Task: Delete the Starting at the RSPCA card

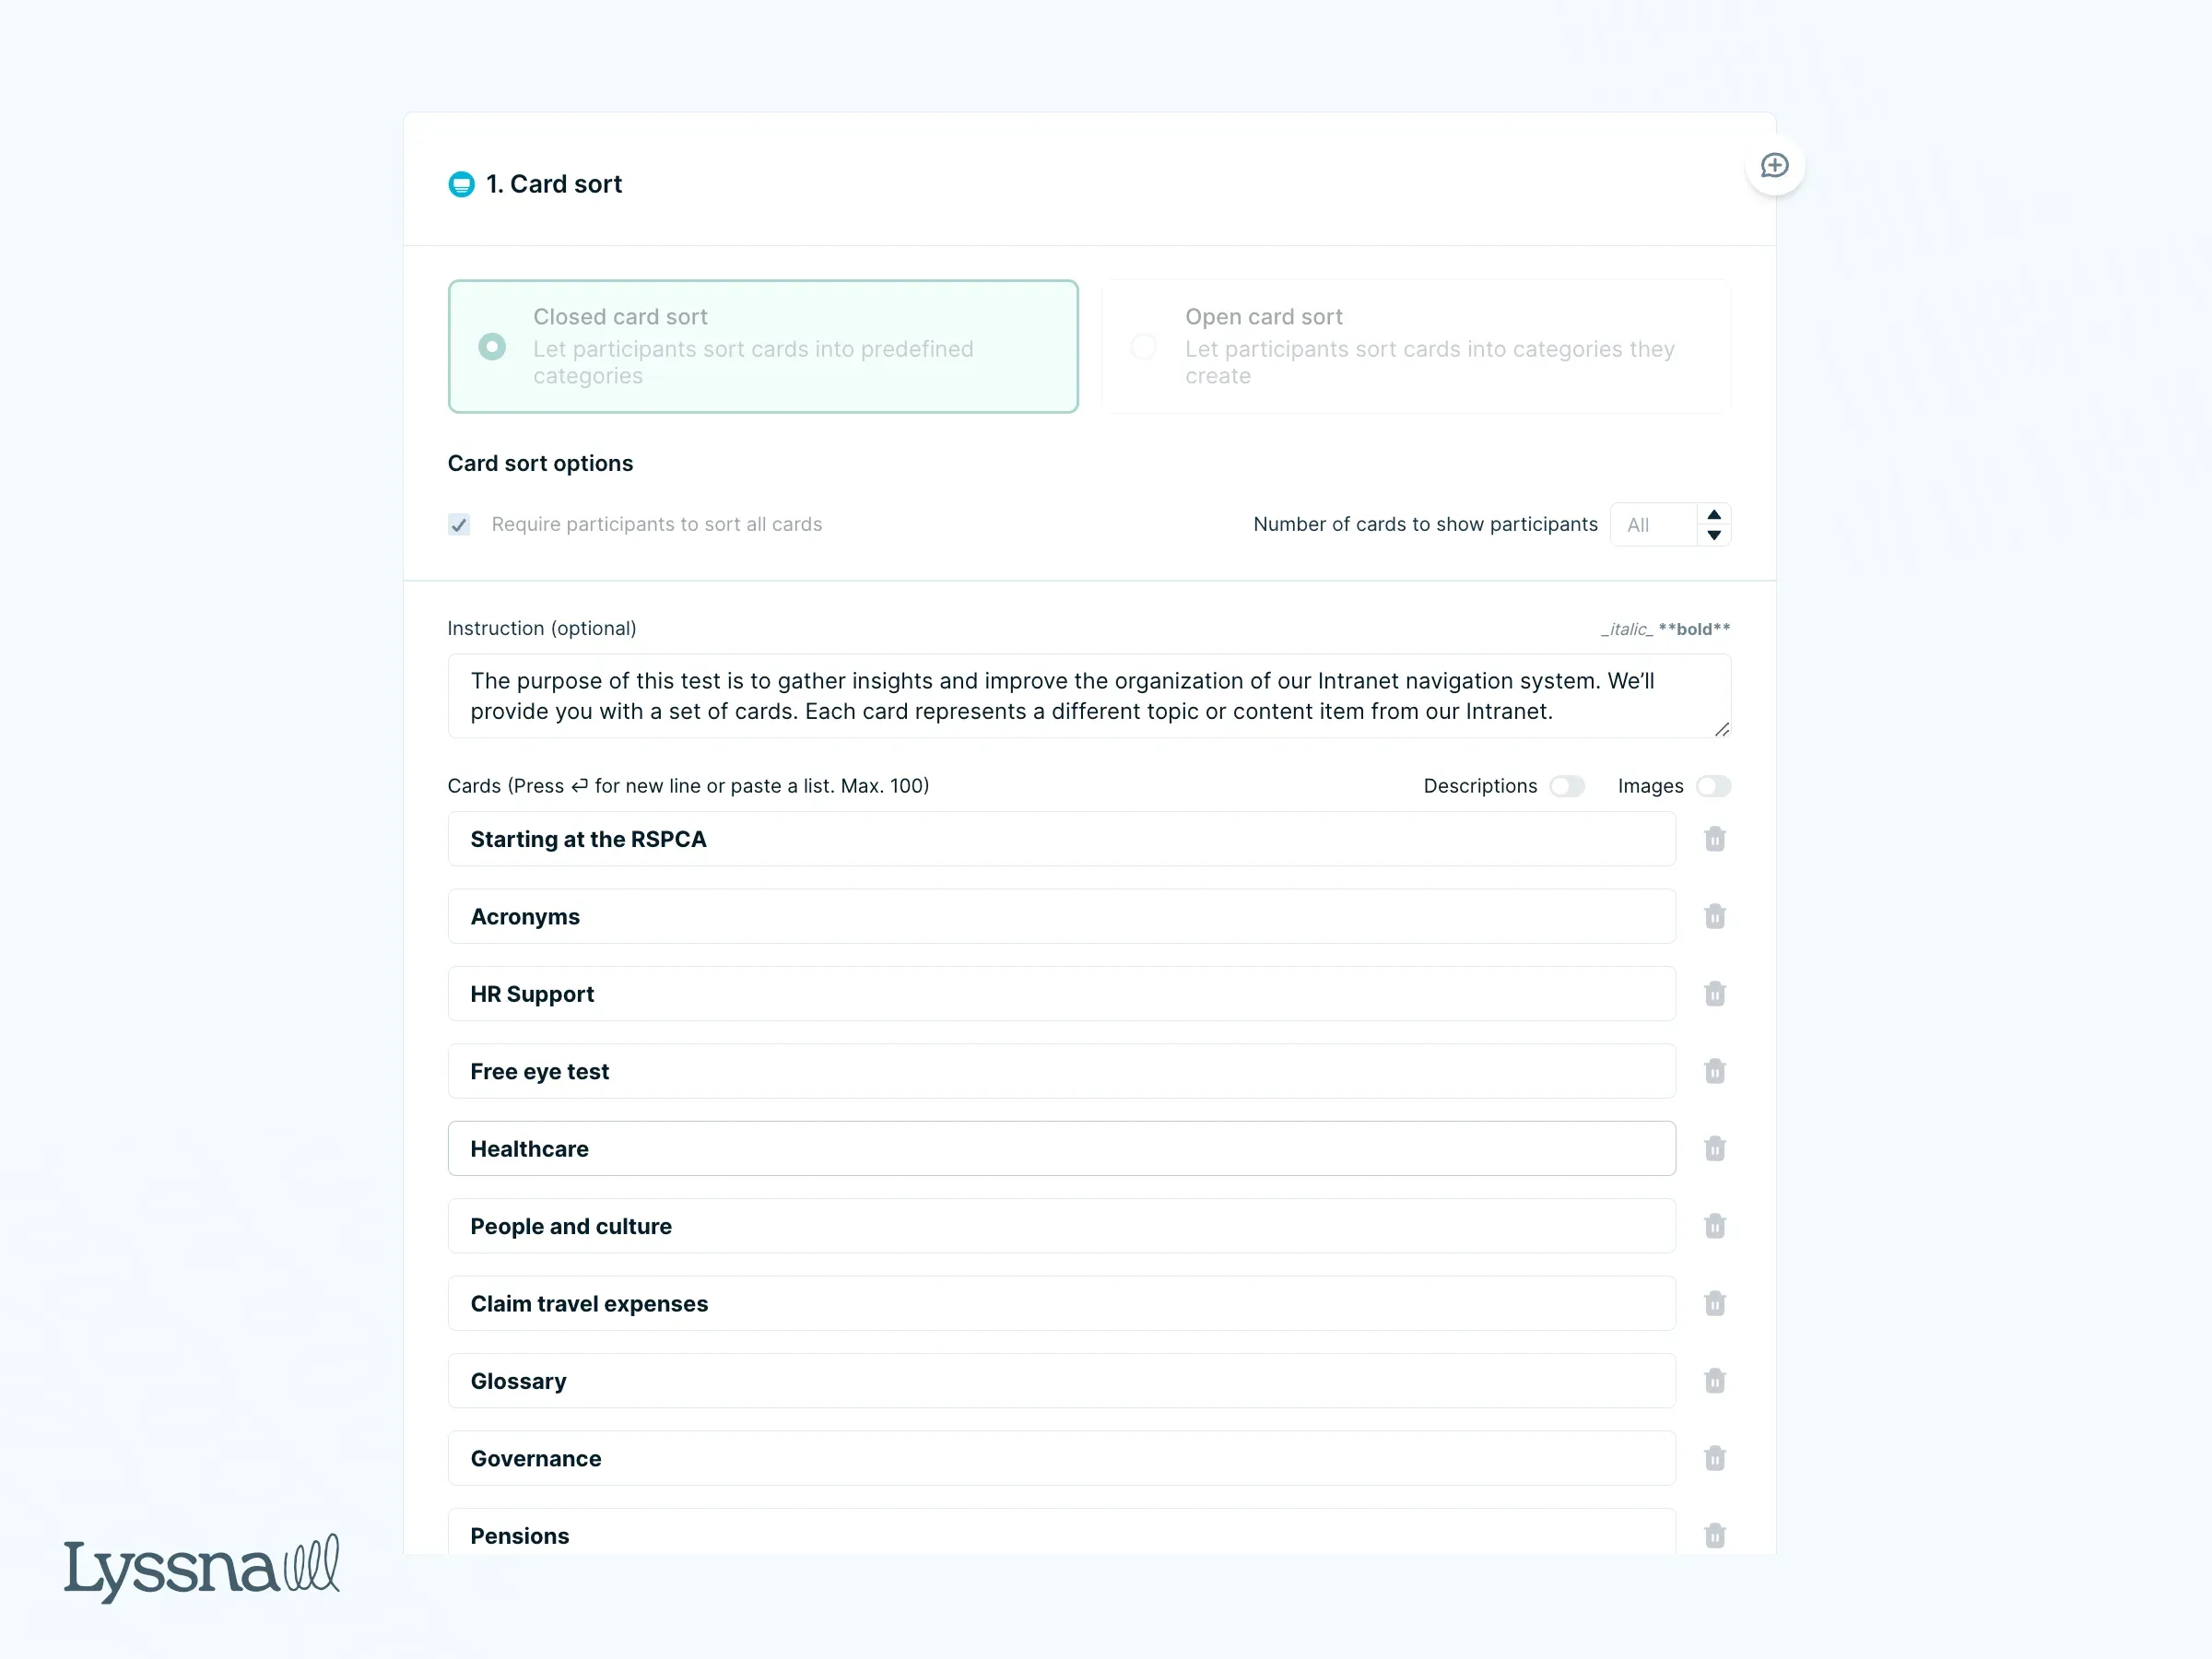Action: [1714, 839]
